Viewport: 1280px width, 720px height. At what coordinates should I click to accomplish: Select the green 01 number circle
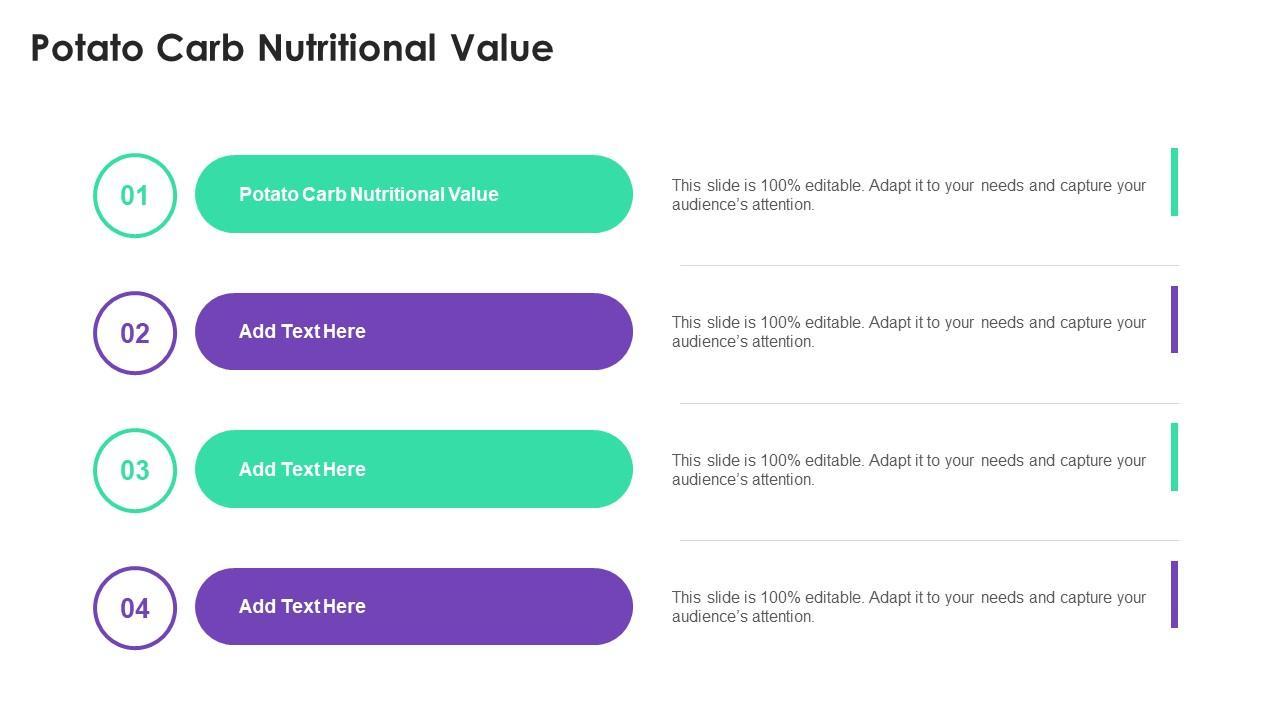pyautogui.click(x=135, y=195)
